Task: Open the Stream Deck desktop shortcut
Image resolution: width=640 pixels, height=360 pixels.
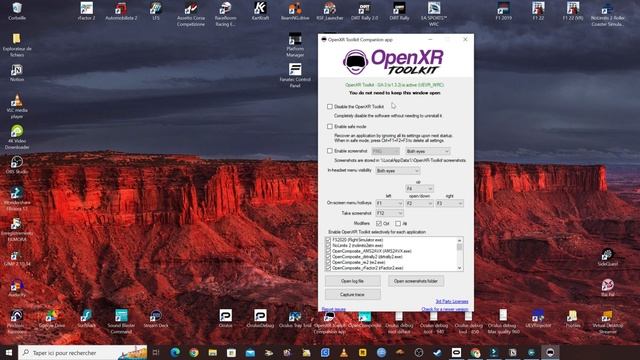Action: pyautogui.click(x=156, y=318)
